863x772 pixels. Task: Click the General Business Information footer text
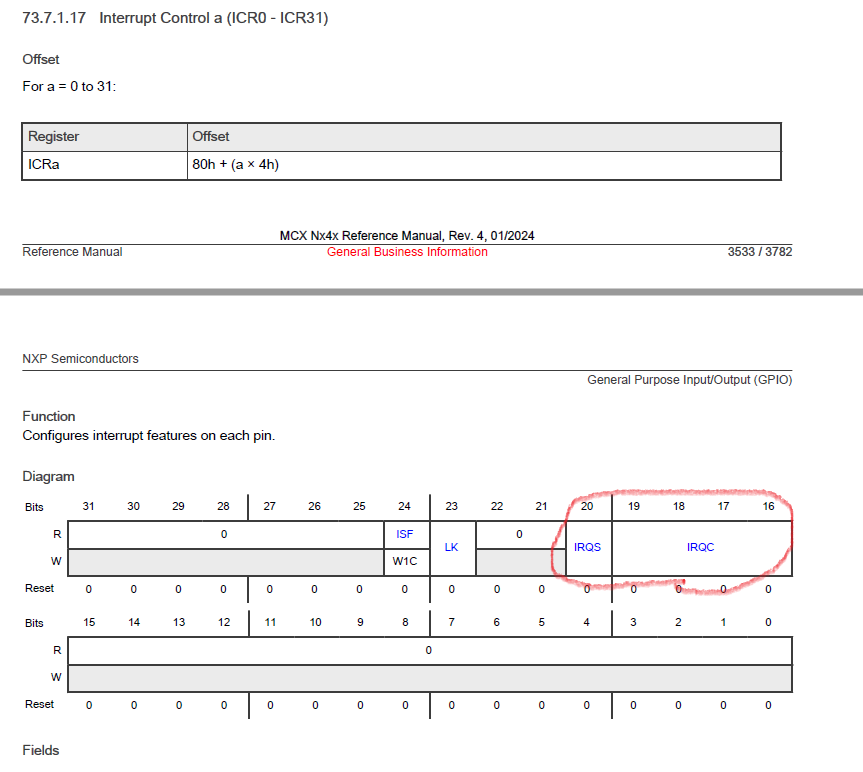(406, 252)
